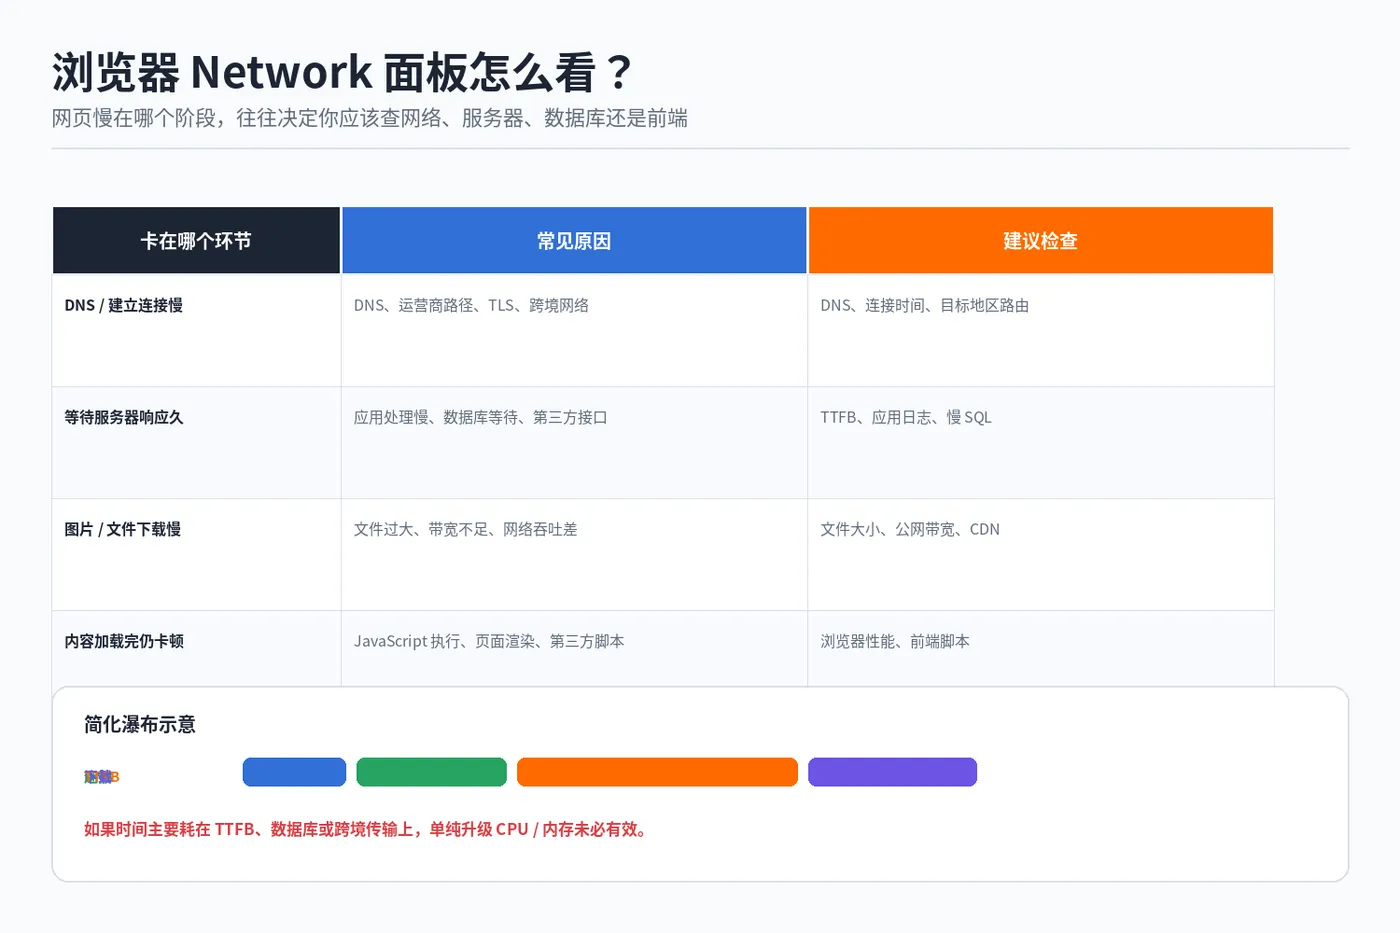
Task: Click the title "浏览器 Network 面板怎么看？"
Action: [x=343, y=72]
